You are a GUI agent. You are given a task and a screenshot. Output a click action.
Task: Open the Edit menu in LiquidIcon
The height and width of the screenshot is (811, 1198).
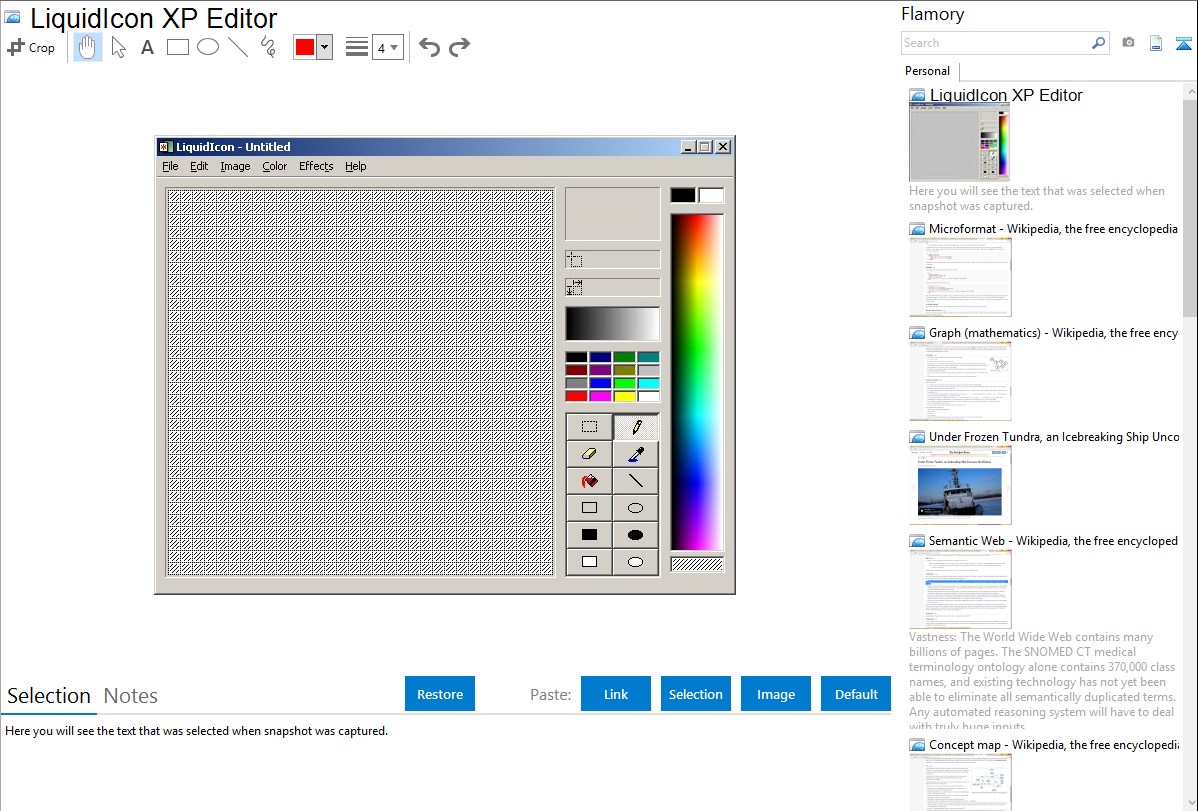(x=199, y=166)
